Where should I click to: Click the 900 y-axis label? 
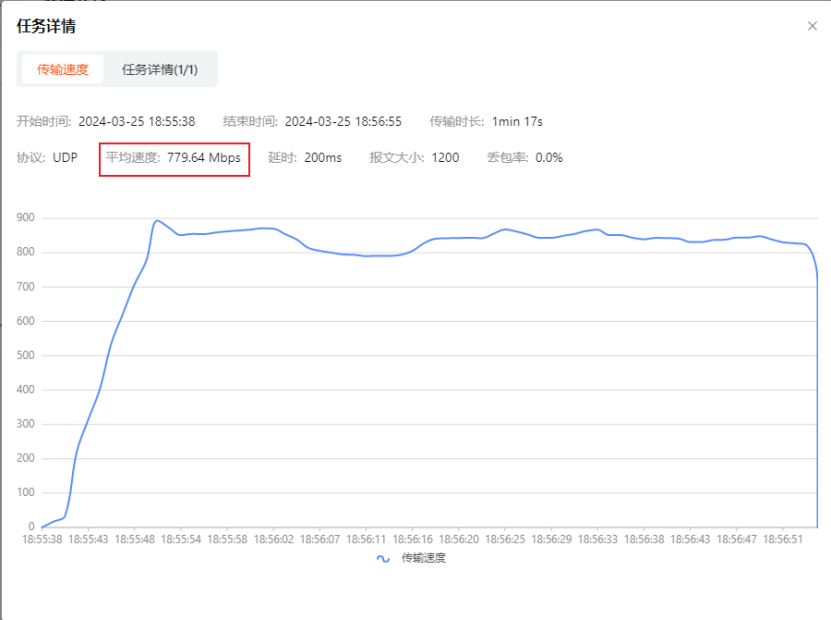pos(26,217)
